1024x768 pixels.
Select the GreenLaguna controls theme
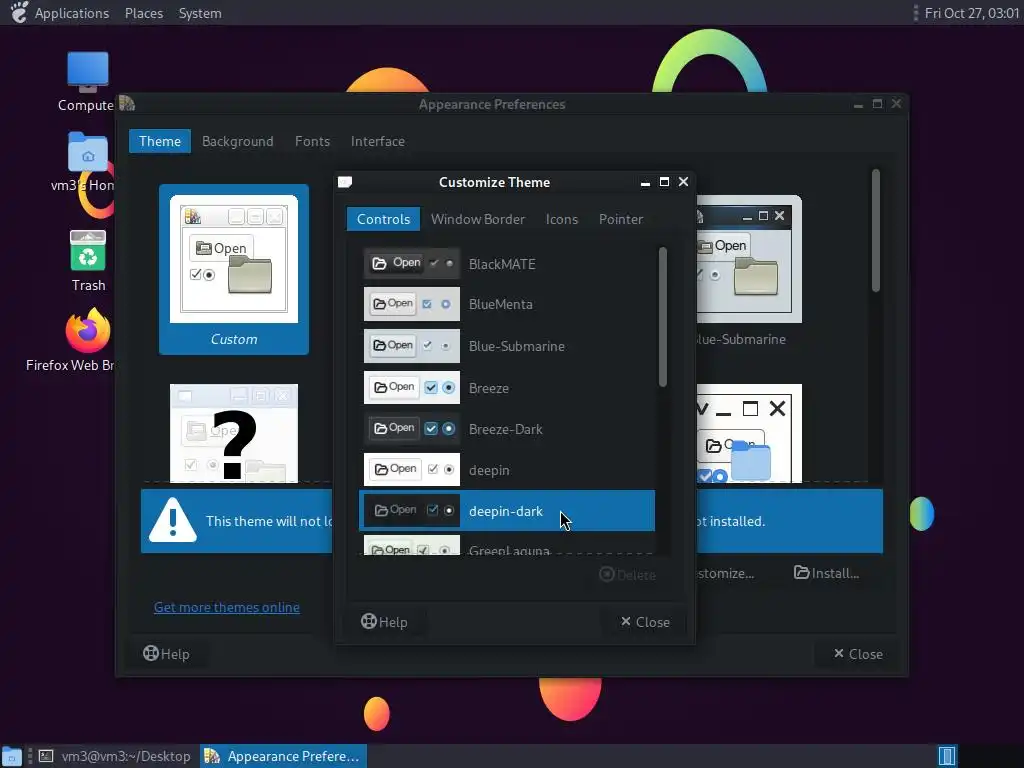pyautogui.click(x=507, y=545)
